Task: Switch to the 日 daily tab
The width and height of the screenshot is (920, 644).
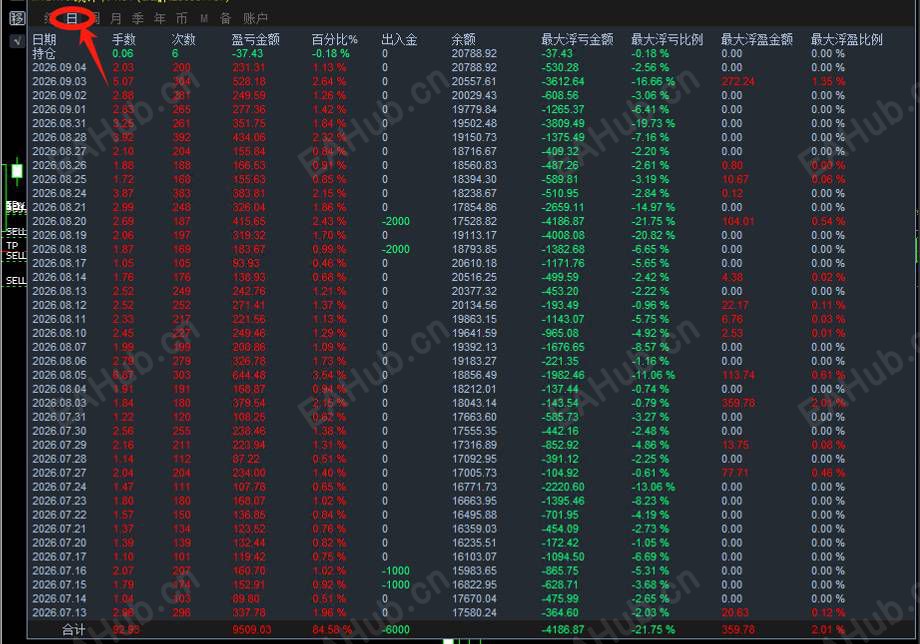Action: (72, 19)
